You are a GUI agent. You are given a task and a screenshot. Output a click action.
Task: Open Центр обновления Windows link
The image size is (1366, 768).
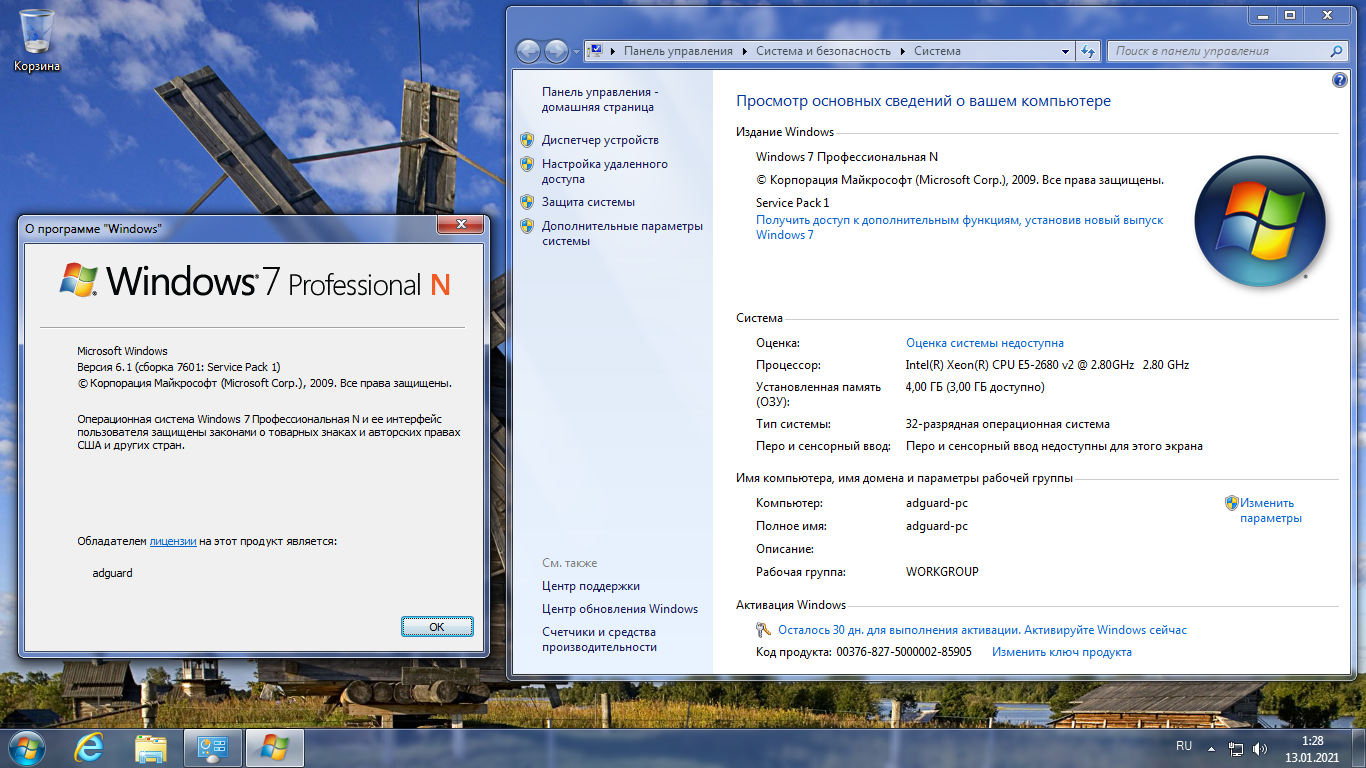pos(620,609)
